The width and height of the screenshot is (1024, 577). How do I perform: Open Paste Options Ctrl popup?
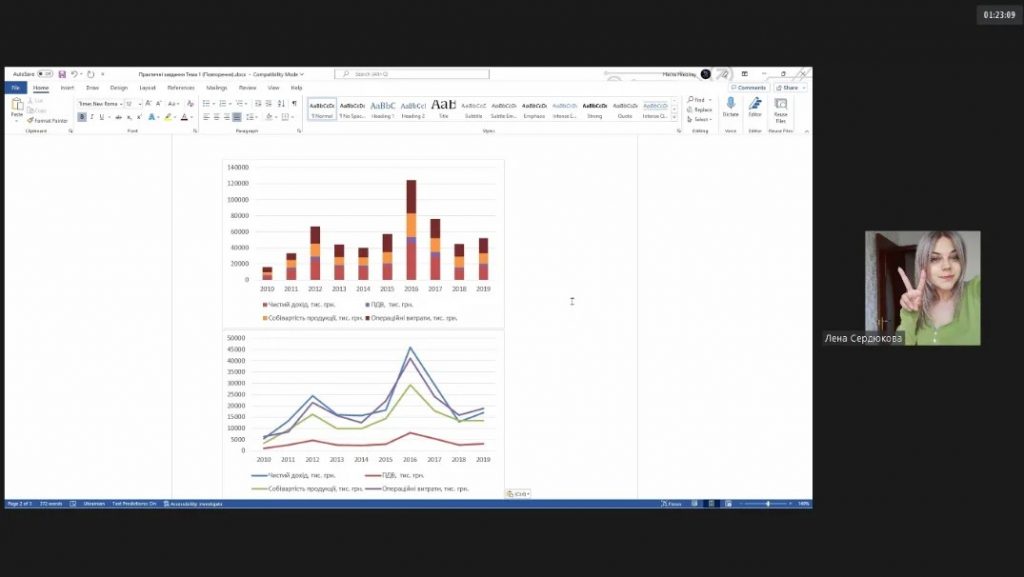click(518, 493)
